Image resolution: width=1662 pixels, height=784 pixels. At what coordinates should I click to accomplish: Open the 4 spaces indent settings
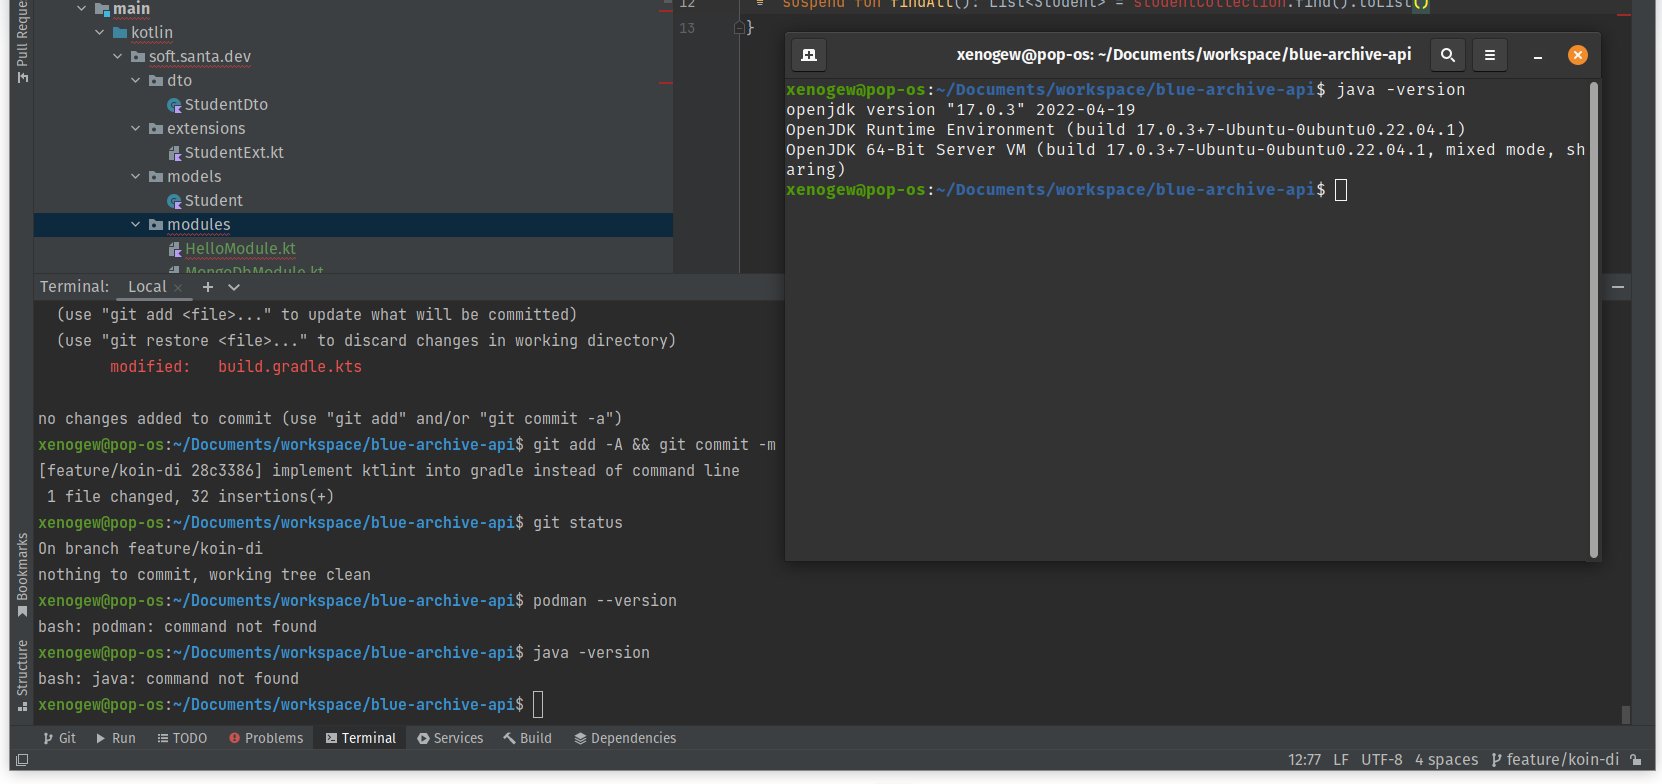[1446, 760]
